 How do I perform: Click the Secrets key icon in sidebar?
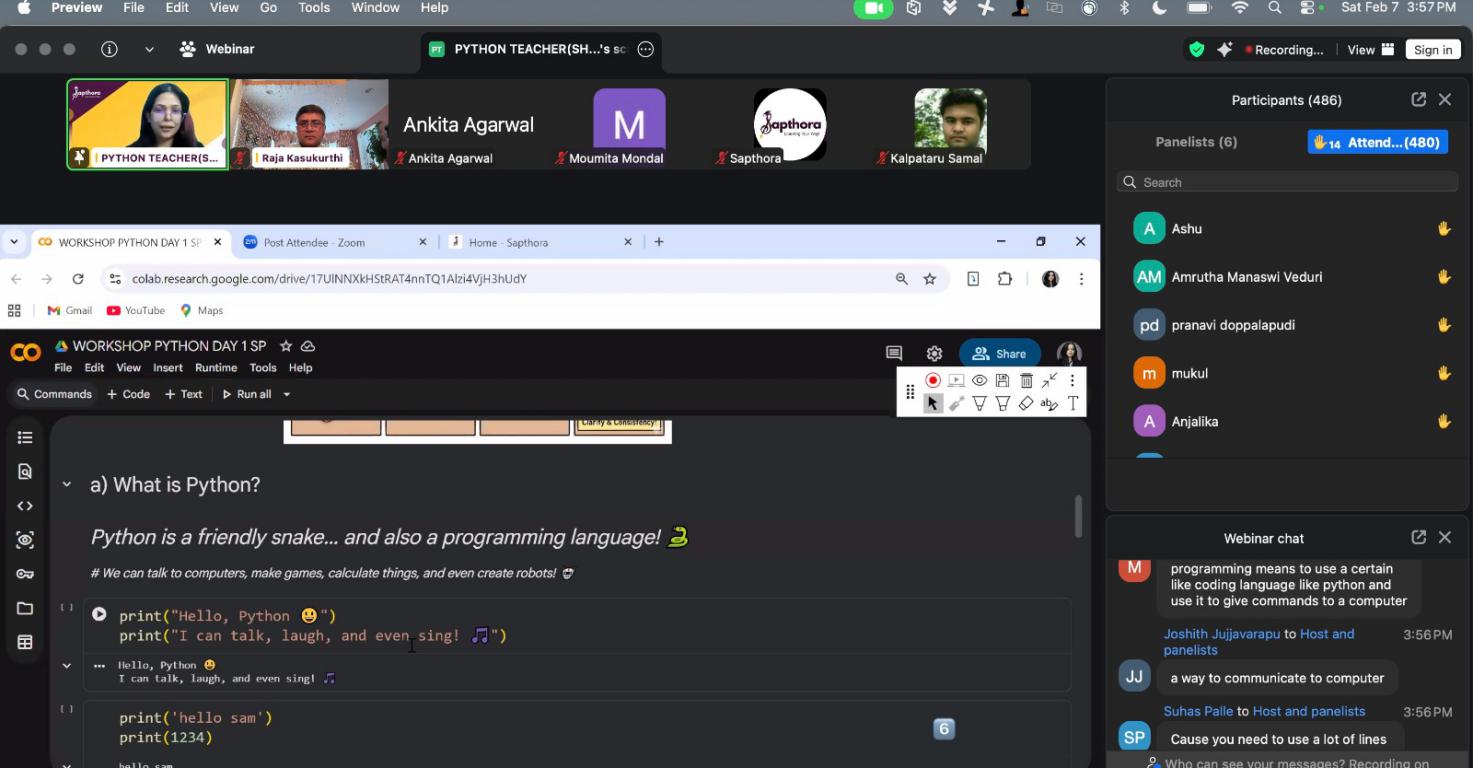[25, 574]
